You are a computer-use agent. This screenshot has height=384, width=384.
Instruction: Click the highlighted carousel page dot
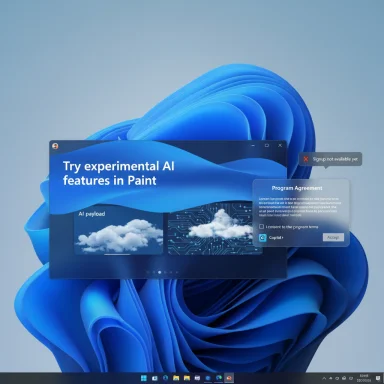[160, 272]
